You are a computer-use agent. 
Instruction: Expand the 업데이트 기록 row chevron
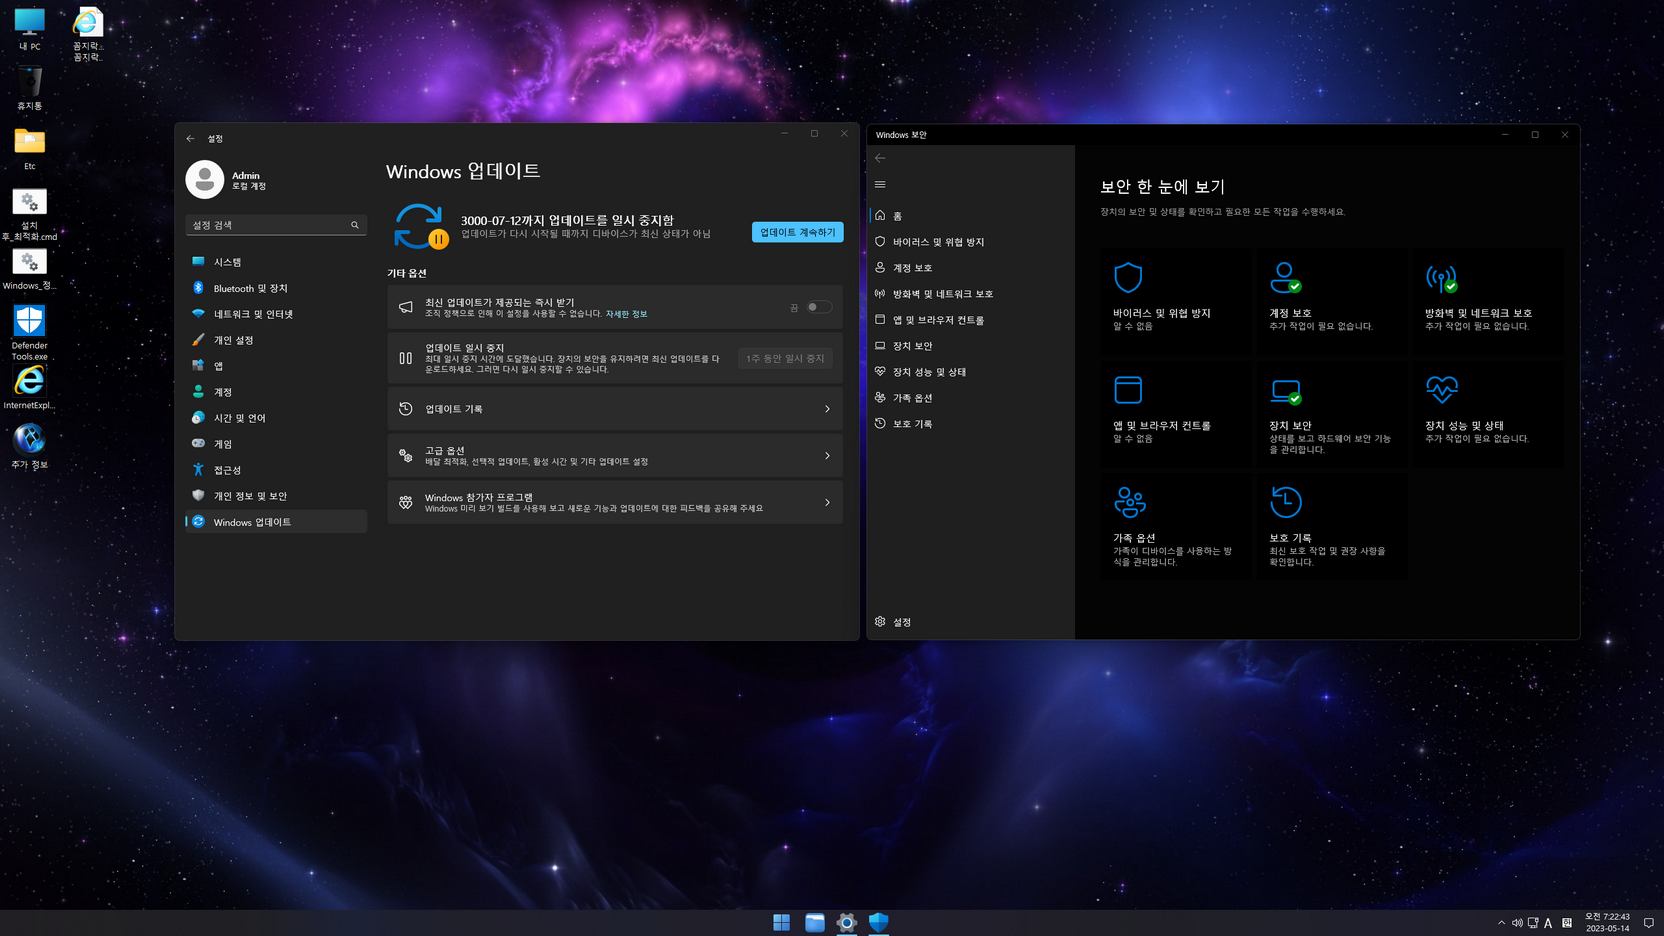click(827, 409)
